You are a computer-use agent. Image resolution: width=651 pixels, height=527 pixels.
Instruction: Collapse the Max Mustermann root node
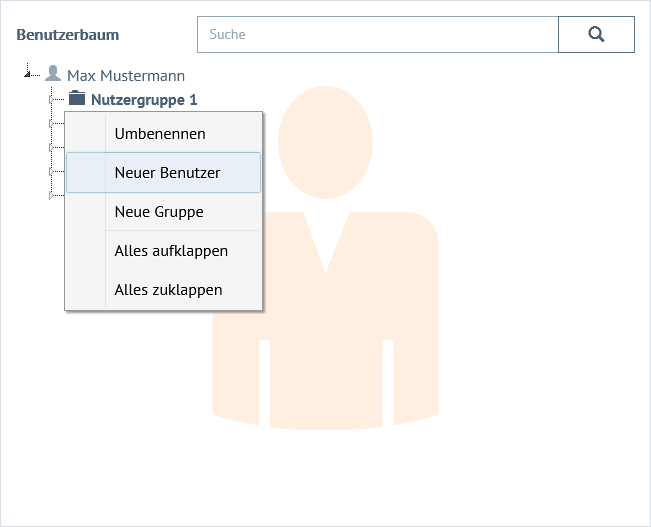tap(27, 74)
